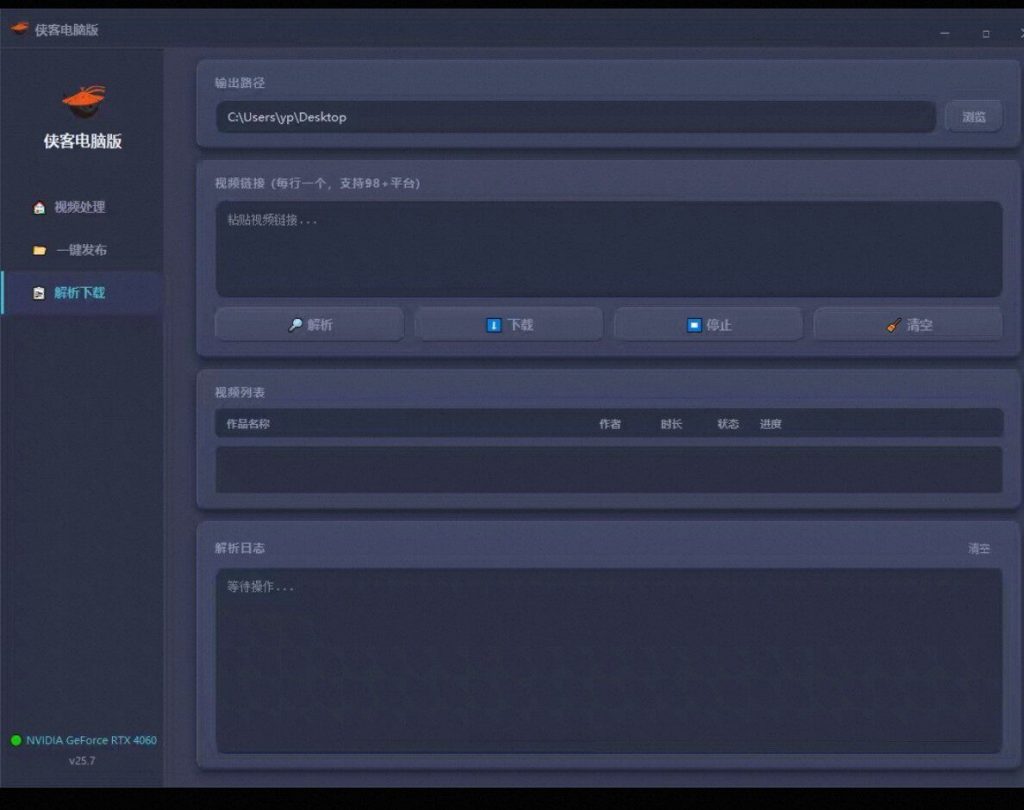Click the broom icon on 清空 button
The image size is (1024, 810).
893,325
